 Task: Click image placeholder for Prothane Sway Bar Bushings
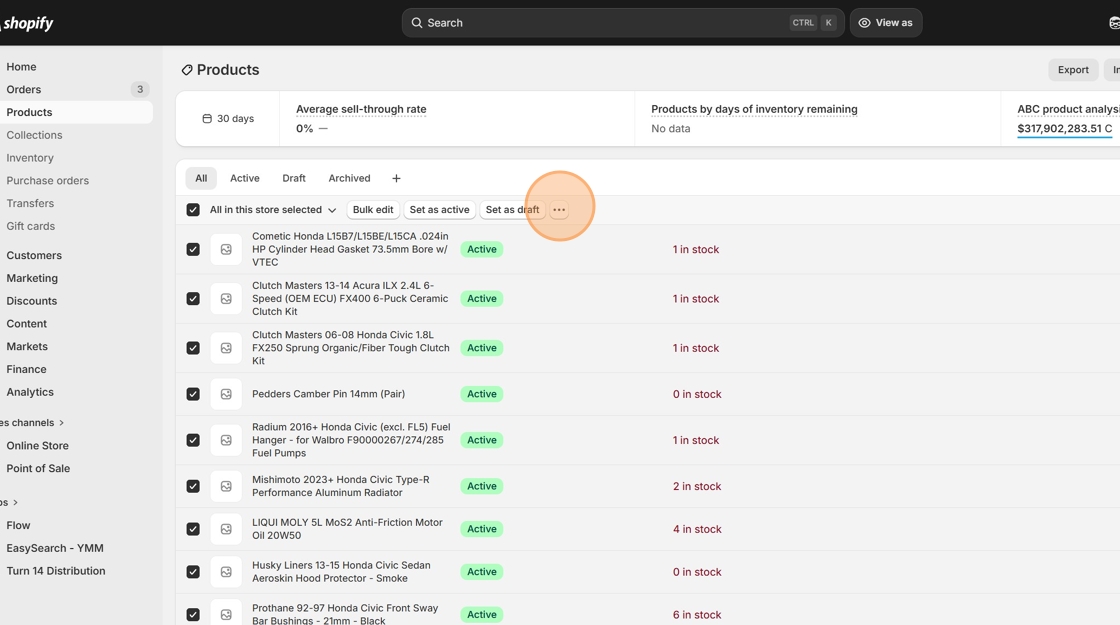(x=226, y=614)
